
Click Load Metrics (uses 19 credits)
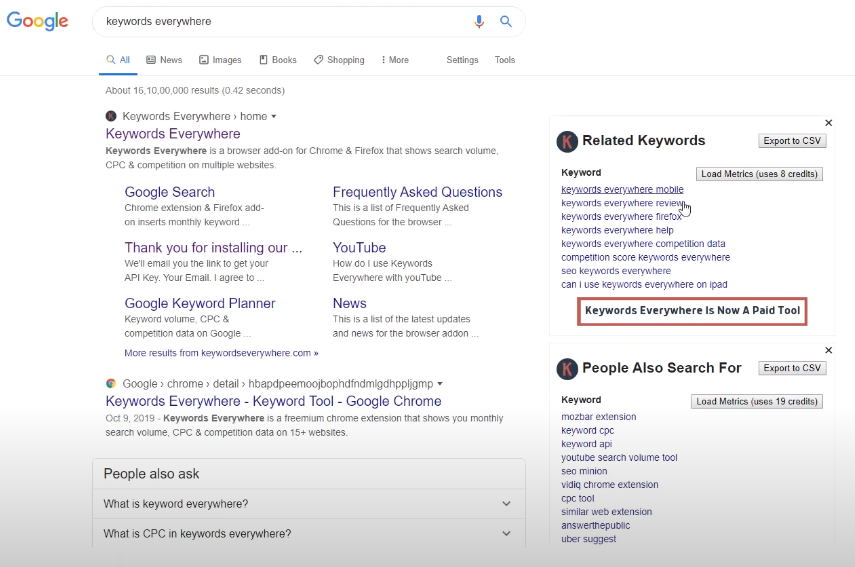pos(757,401)
